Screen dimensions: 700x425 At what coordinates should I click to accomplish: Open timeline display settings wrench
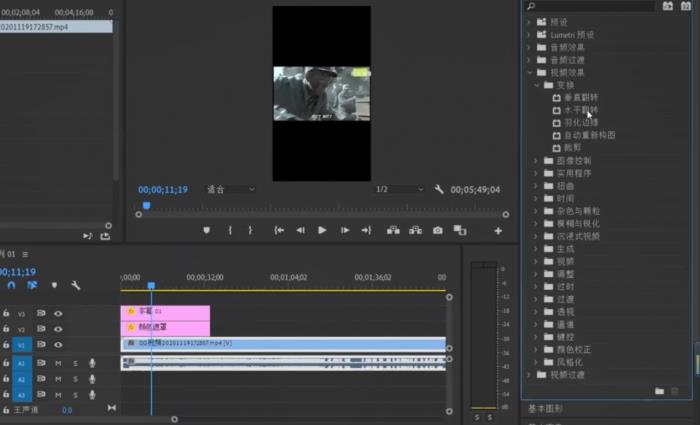[75, 286]
